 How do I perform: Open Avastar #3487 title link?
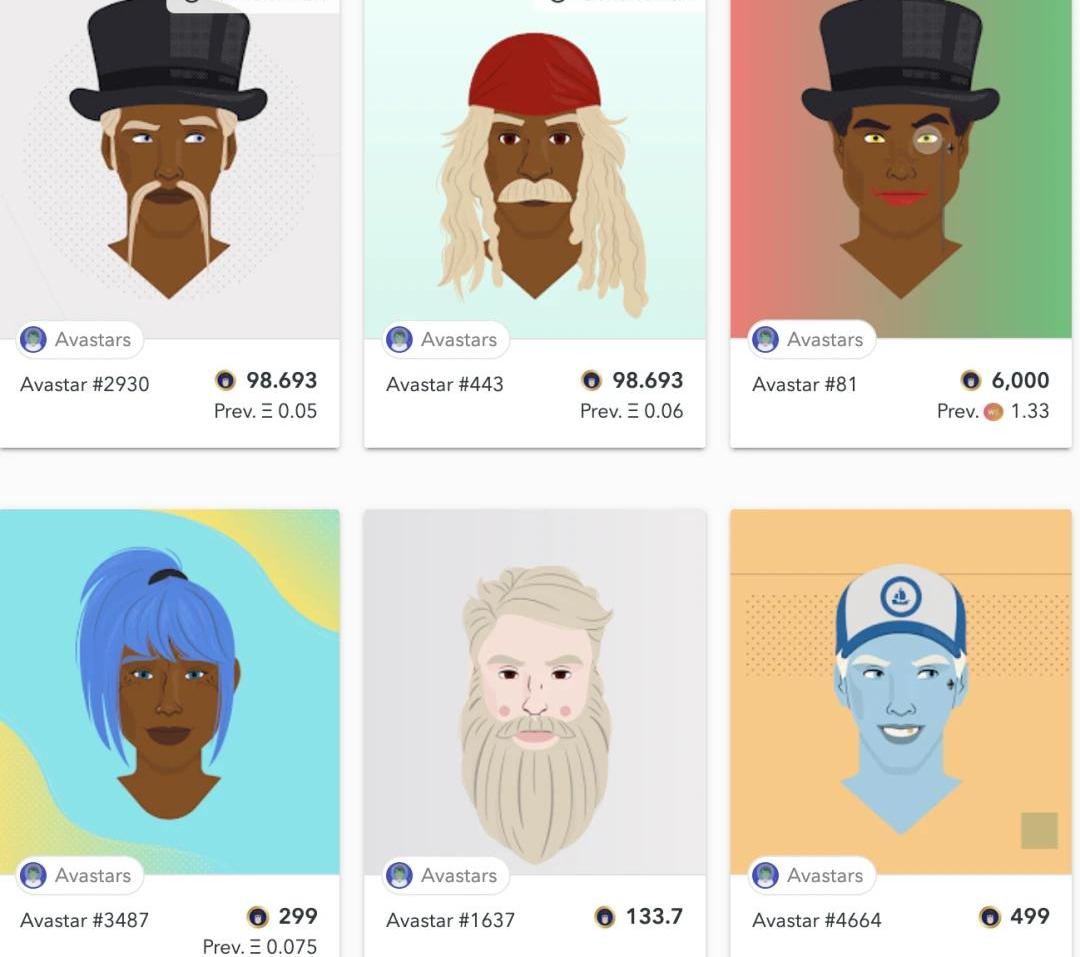click(85, 920)
